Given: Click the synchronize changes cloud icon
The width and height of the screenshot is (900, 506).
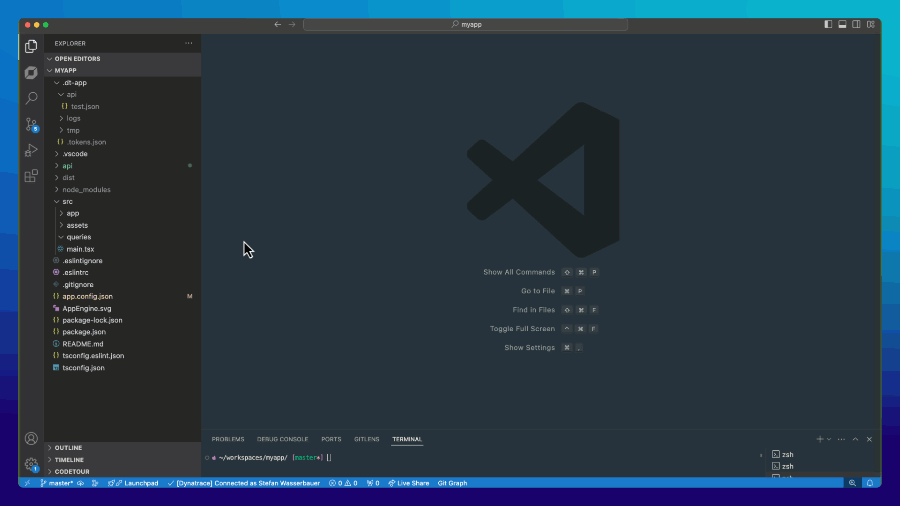Looking at the screenshot, I should (x=80, y=483).
